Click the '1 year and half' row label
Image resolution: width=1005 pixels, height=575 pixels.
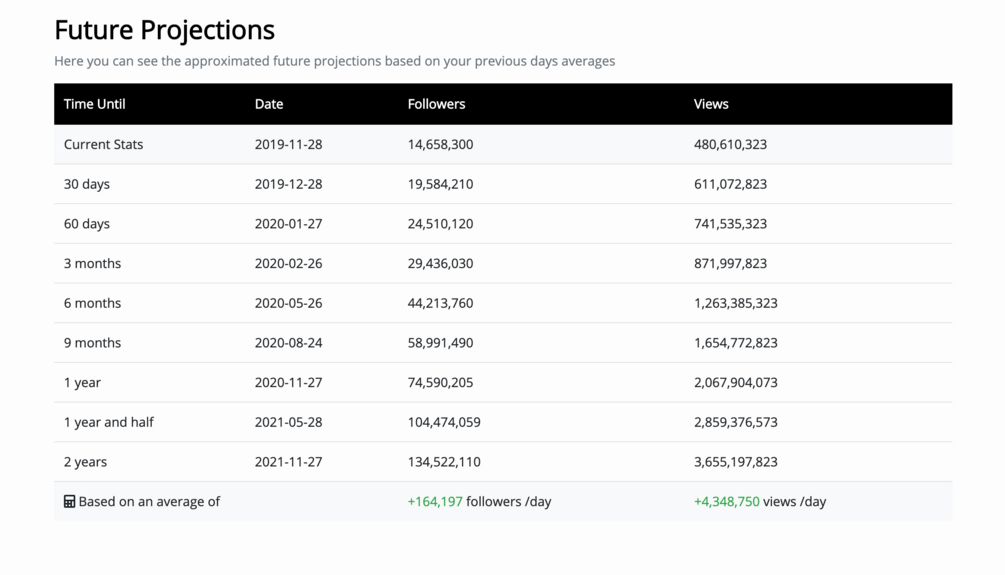pyautogui.click(x=109, y=422)
